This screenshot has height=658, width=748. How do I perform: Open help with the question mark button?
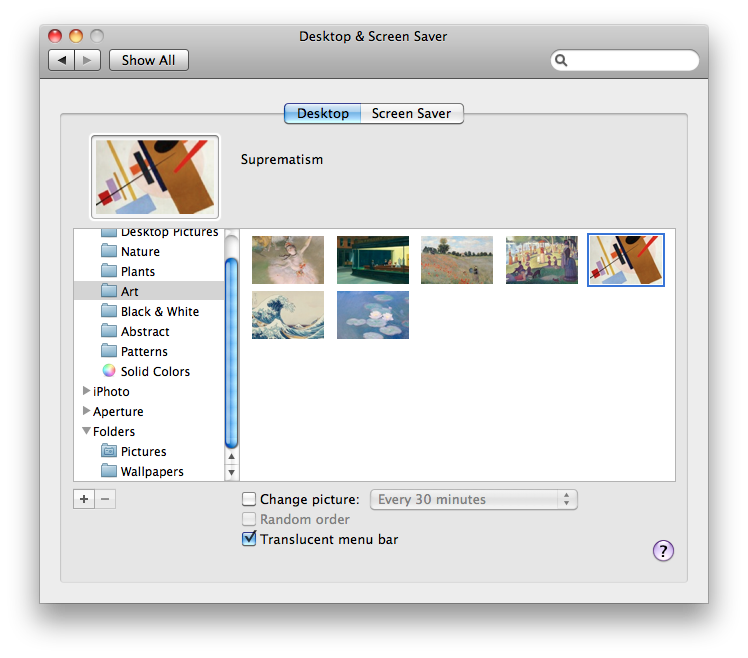[663, 551]
